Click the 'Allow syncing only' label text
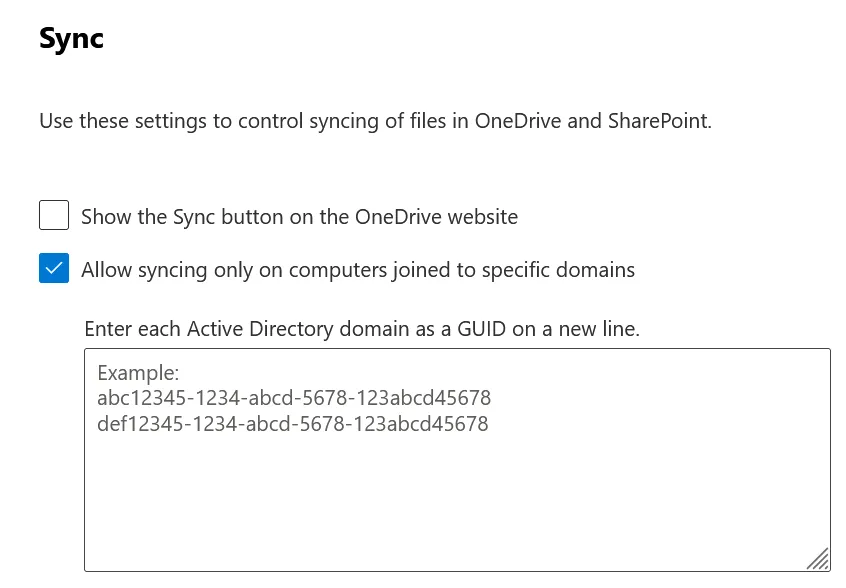 click(x=356, y=269)
